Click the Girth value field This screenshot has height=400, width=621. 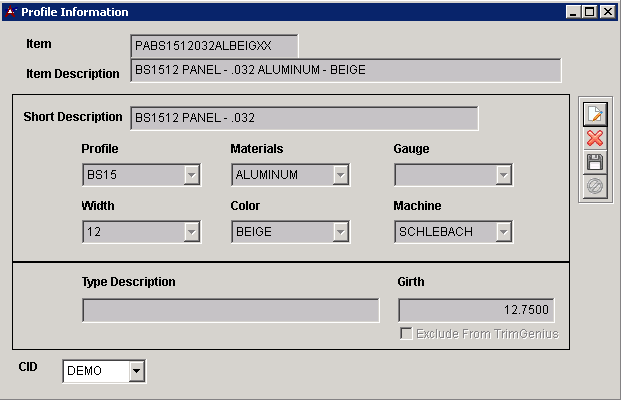(476, 310)
